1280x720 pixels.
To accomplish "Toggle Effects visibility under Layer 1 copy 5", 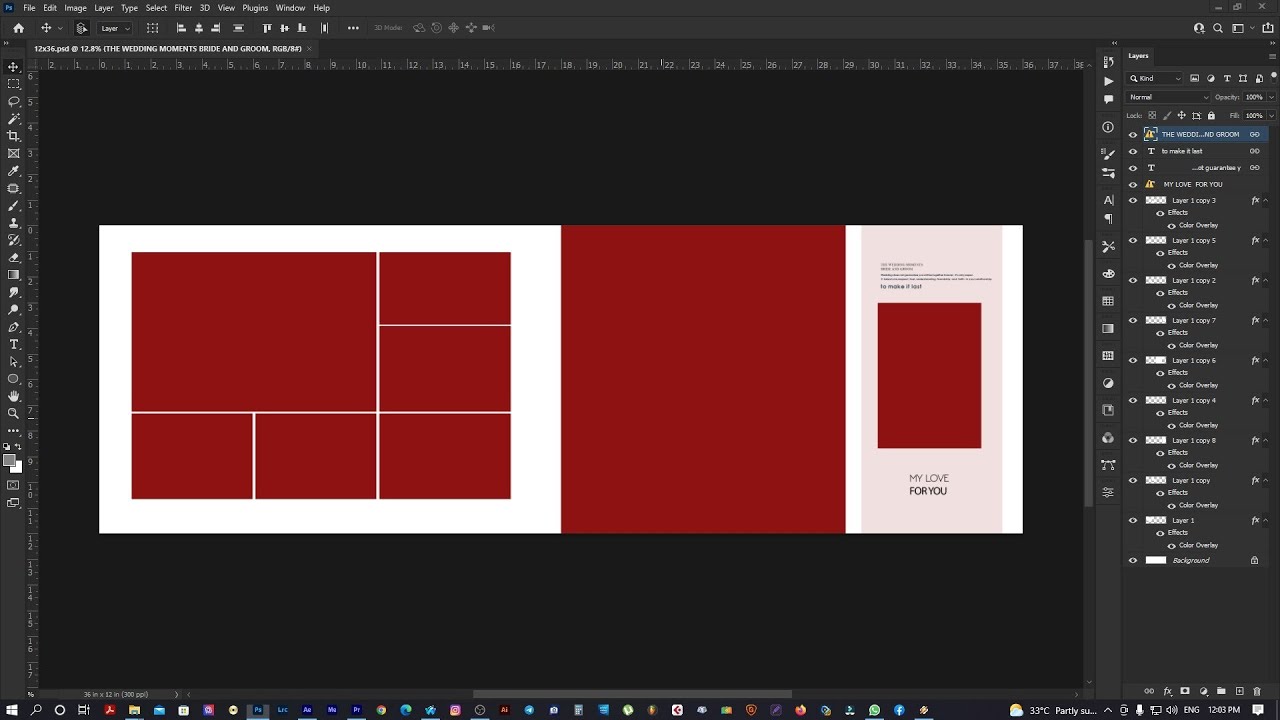I will pos(1160,252).
